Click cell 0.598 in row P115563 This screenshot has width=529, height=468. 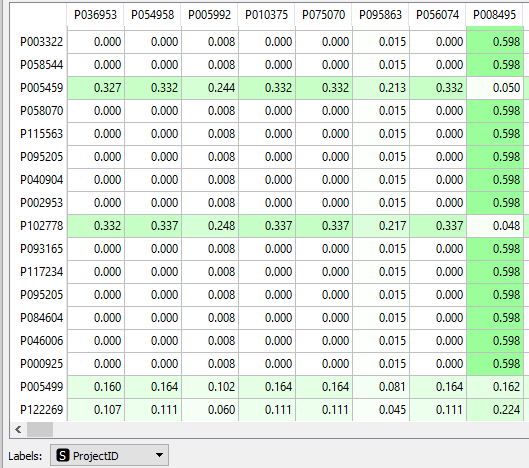pos(495,134)
